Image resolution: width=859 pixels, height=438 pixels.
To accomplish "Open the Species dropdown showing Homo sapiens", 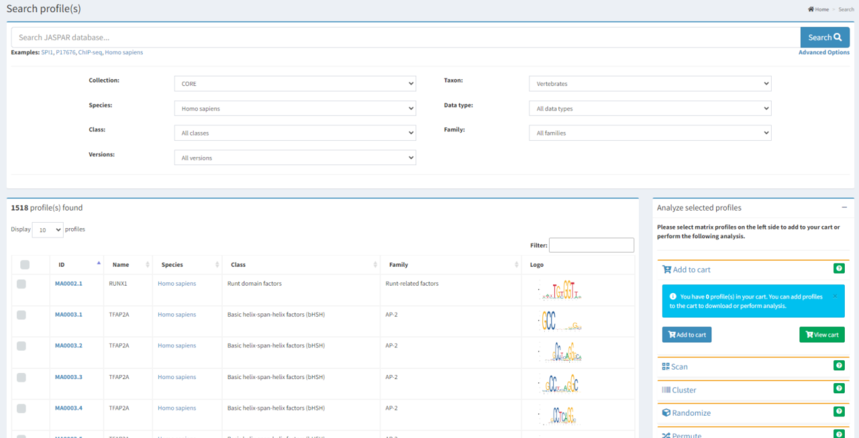I will 295,108.
